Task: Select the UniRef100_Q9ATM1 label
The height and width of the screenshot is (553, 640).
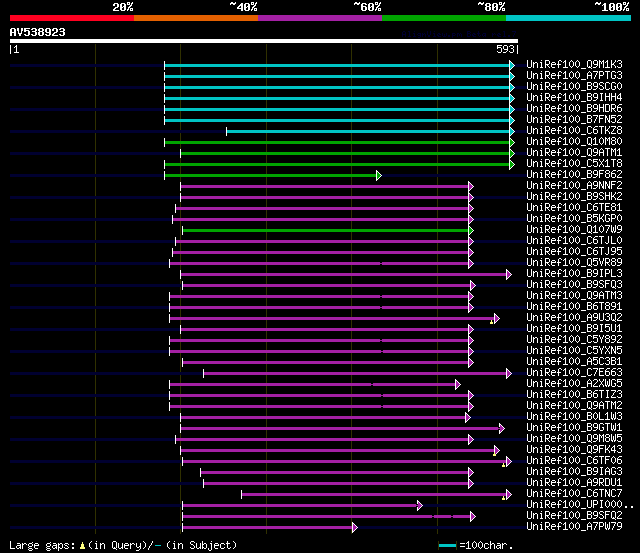Action: (x=574, y=153)
